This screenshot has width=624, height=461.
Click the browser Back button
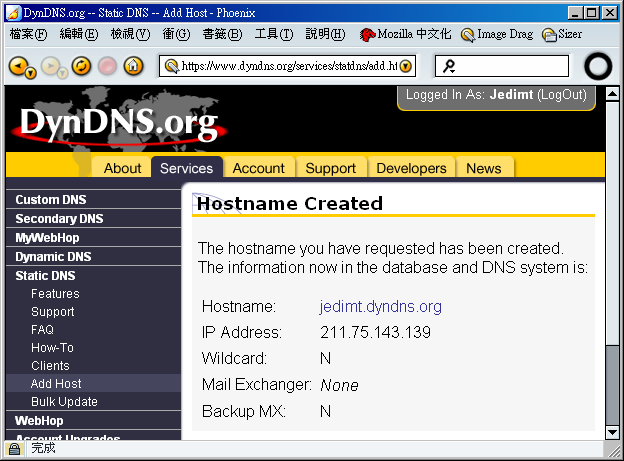(x=19, y=65)
